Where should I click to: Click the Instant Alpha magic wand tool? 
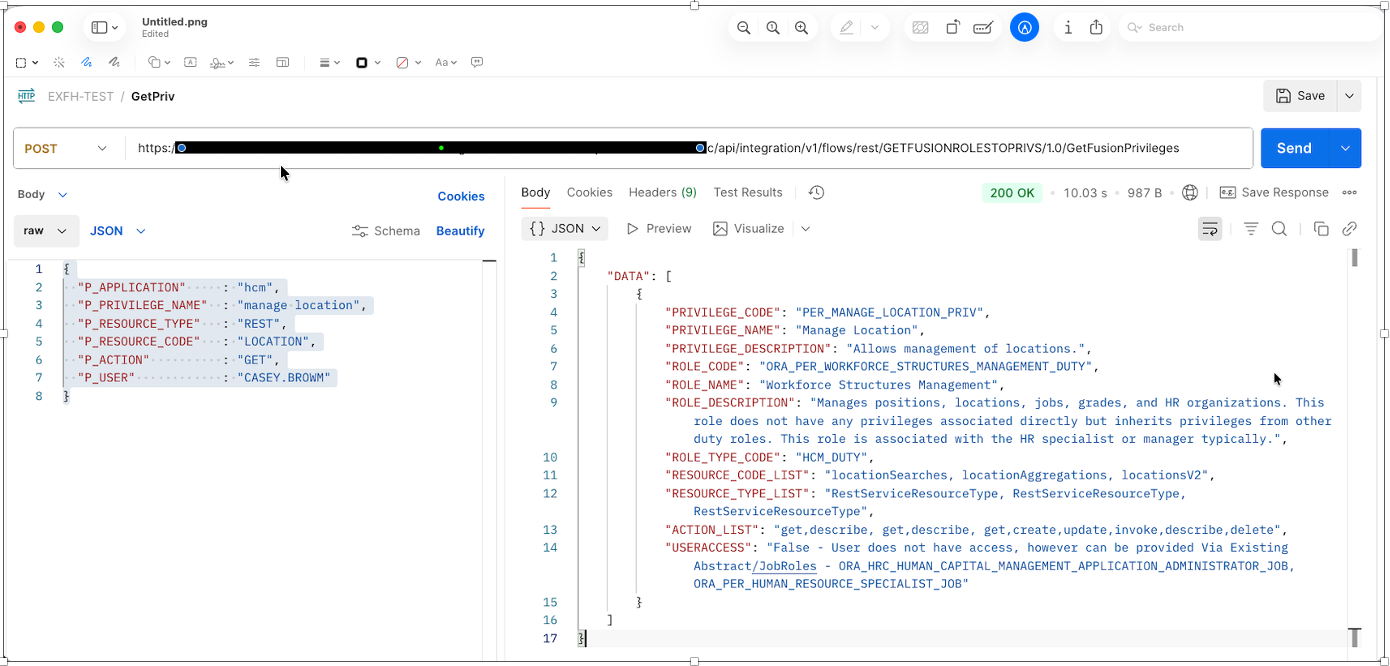pyautogui.click(x=59, y=62)
